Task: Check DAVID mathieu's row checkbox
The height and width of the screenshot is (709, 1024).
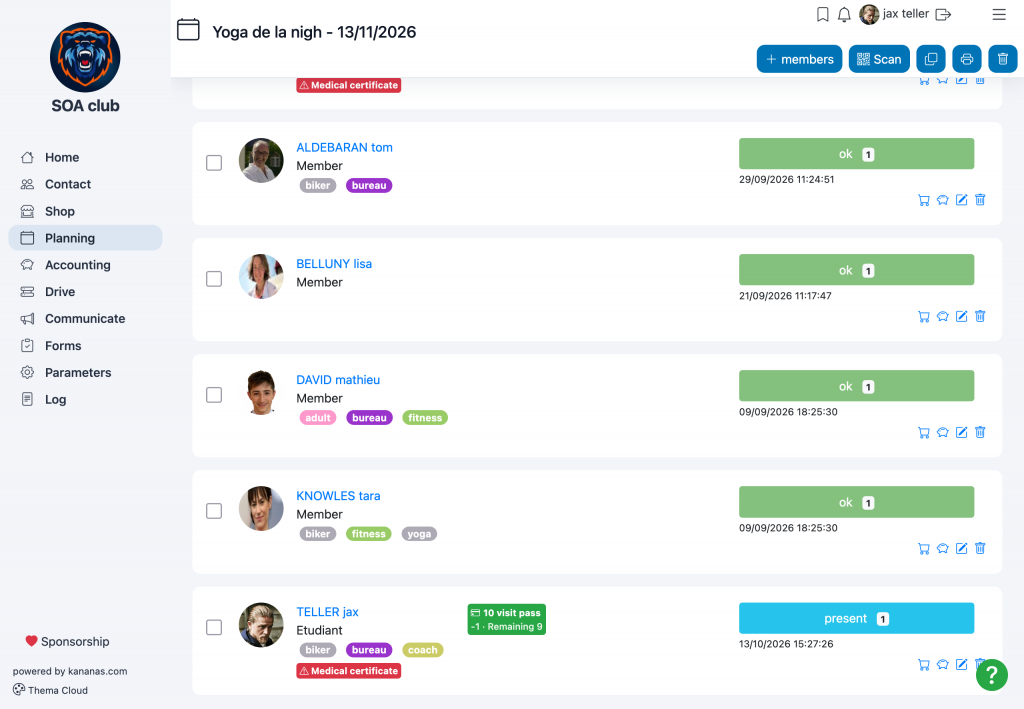Action: (x=214, y=395)
